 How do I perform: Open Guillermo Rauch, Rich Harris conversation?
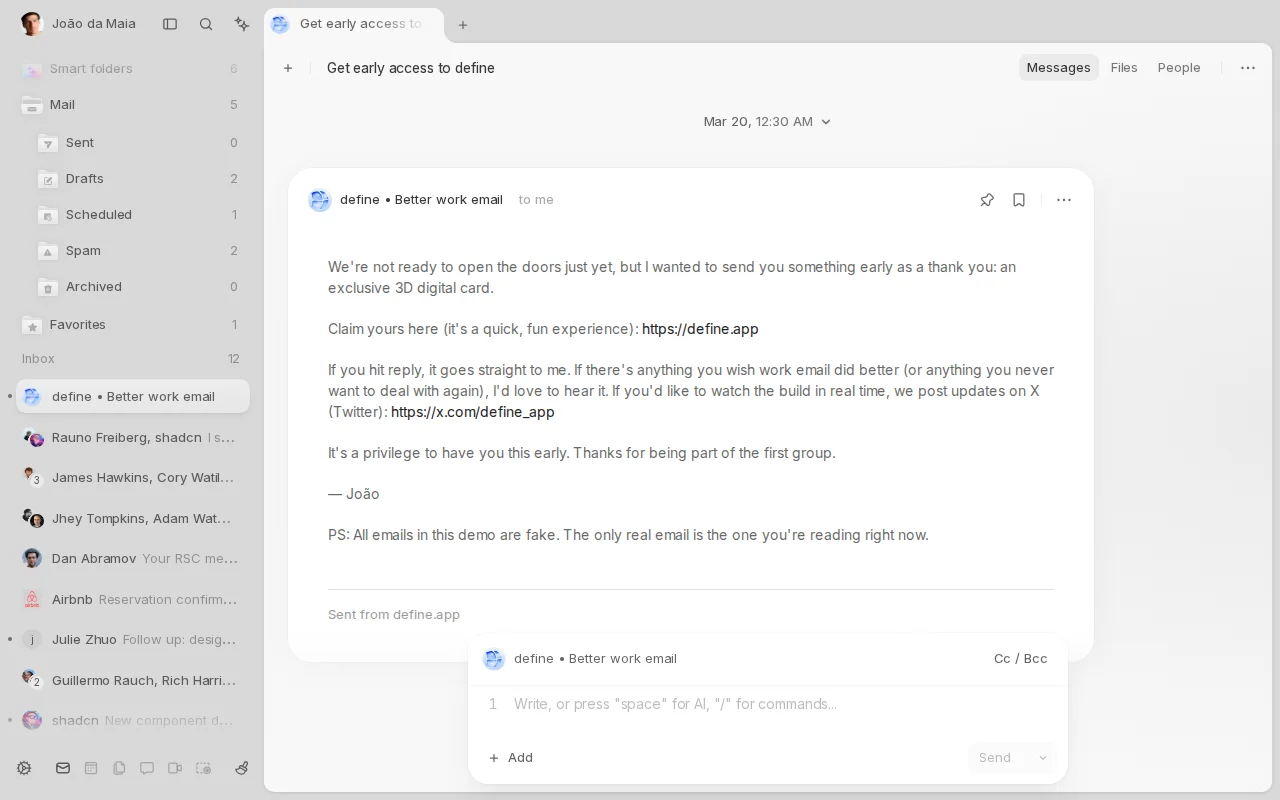coord(133,681)
